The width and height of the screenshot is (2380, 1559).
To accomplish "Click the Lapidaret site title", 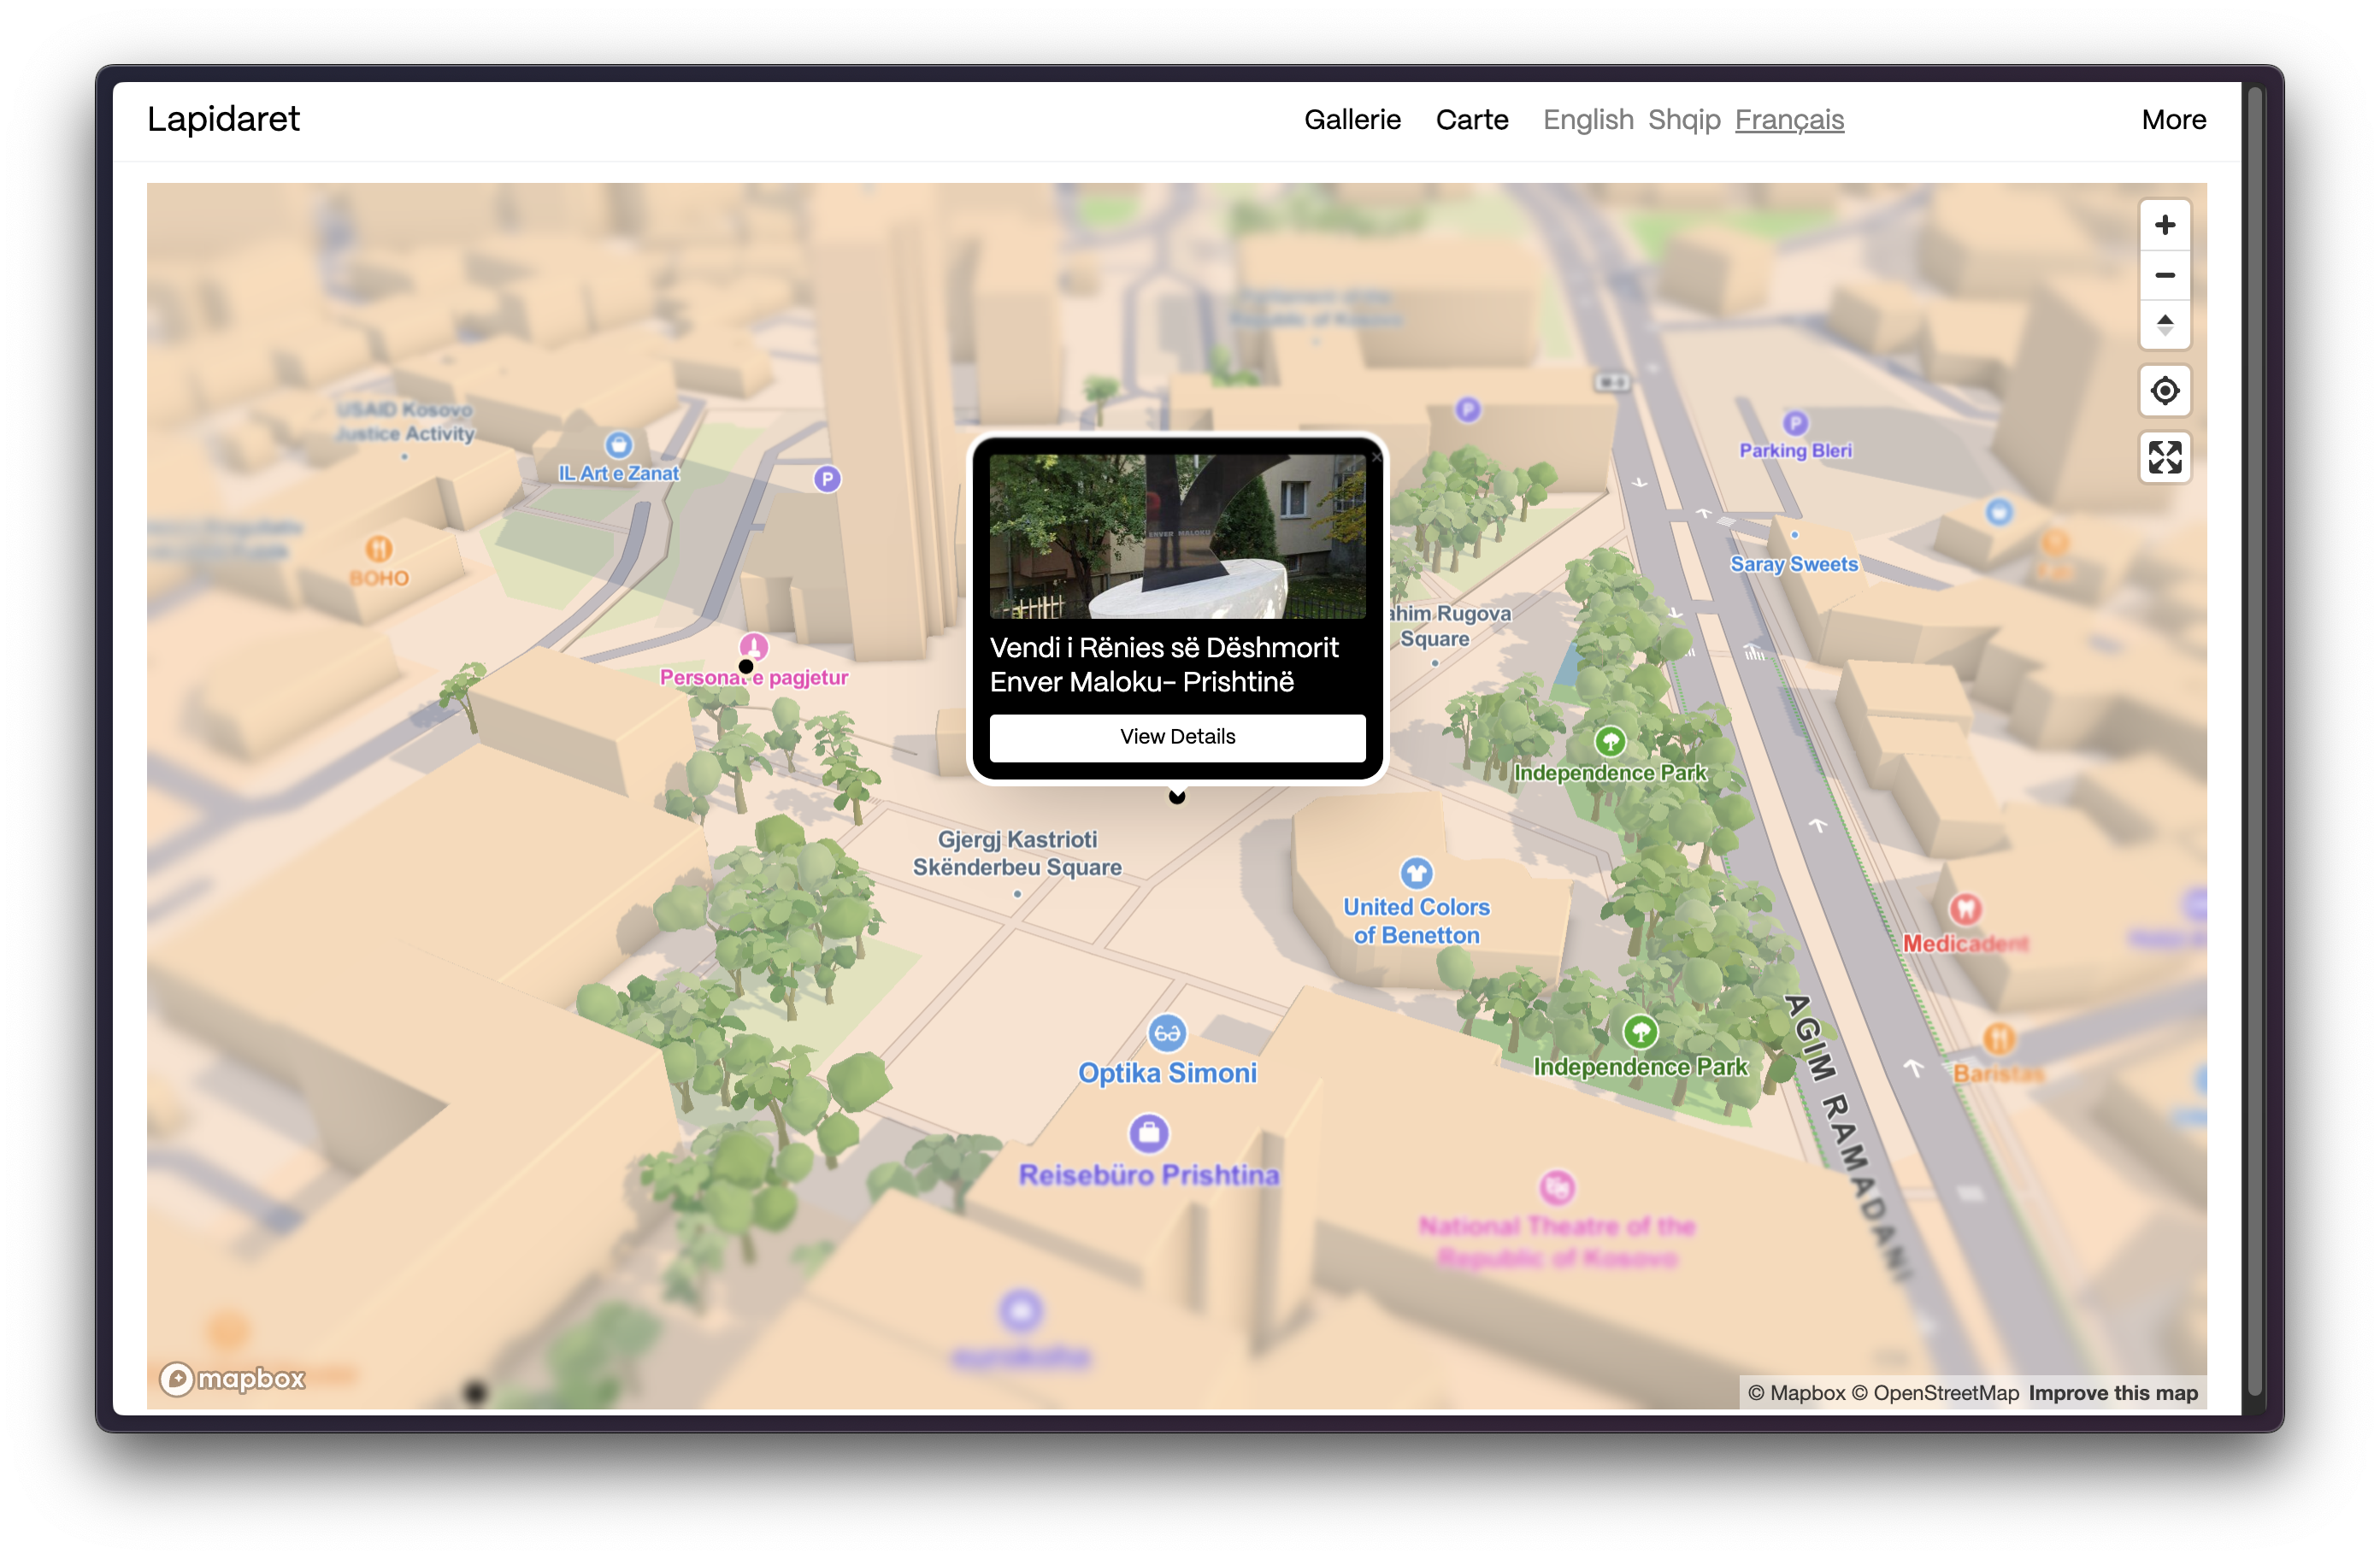I will (223, 119).
